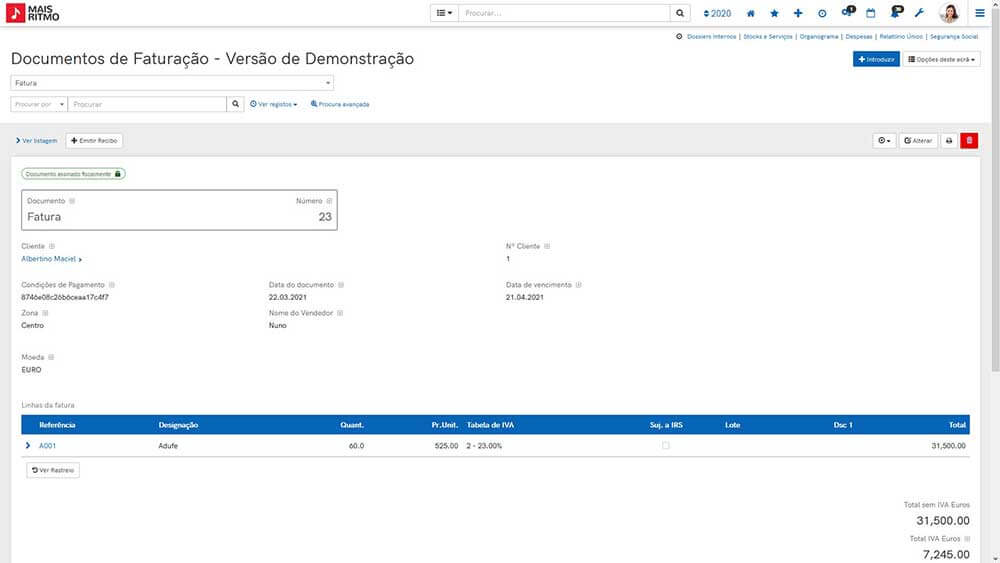1000x563 pixels.
Task: Open the Fatura document type dropdown
Action: [172, 83]
